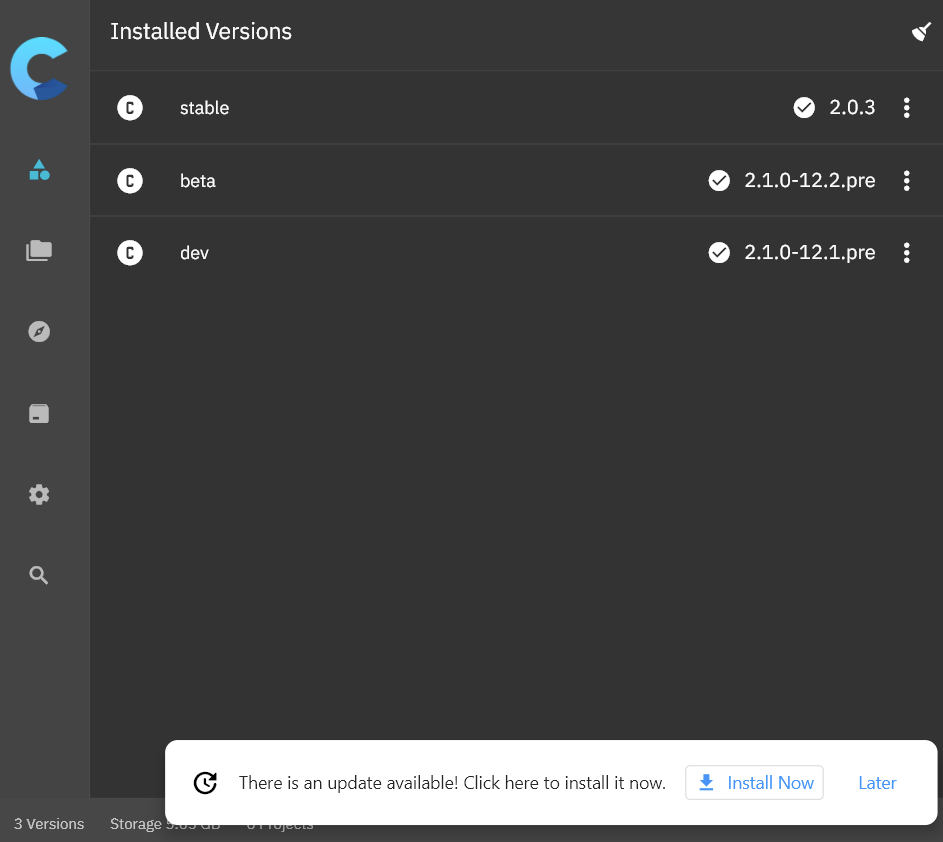This screenshot has height=842, width=943.
Task: Click the cleanup broom icon
Action: [921, 32]
